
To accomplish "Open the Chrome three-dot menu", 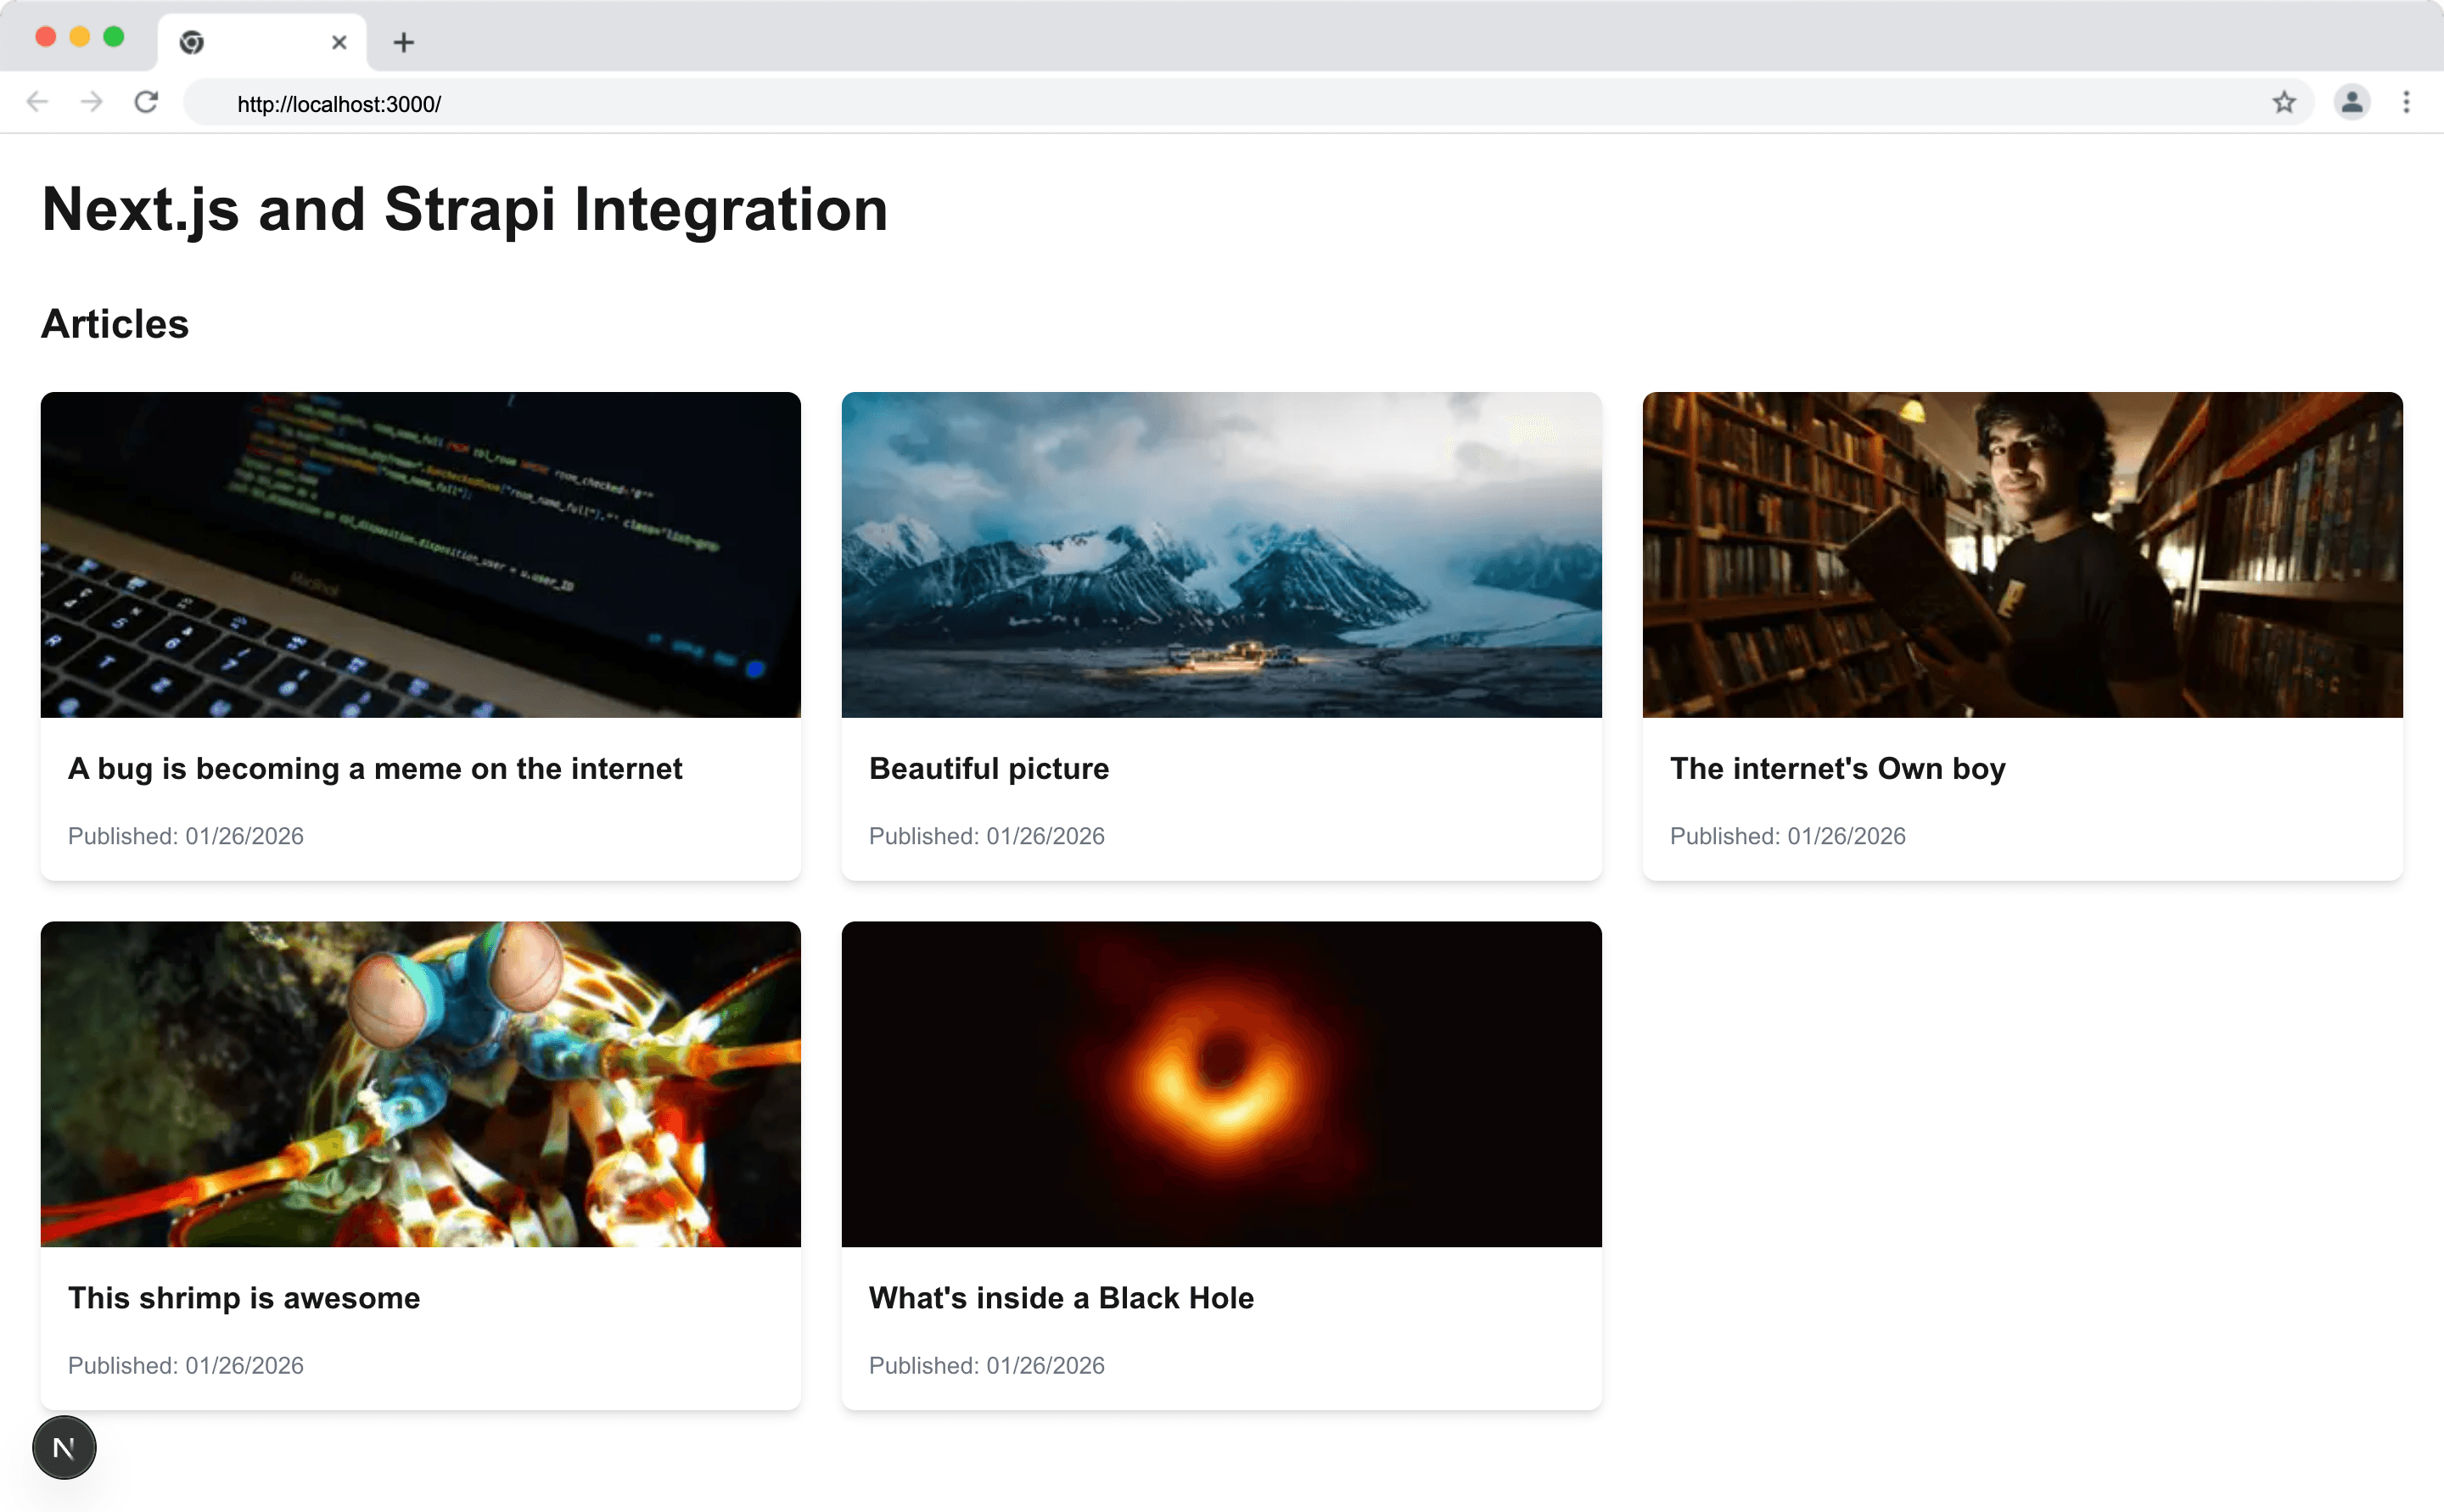I will coord(2406,102).
